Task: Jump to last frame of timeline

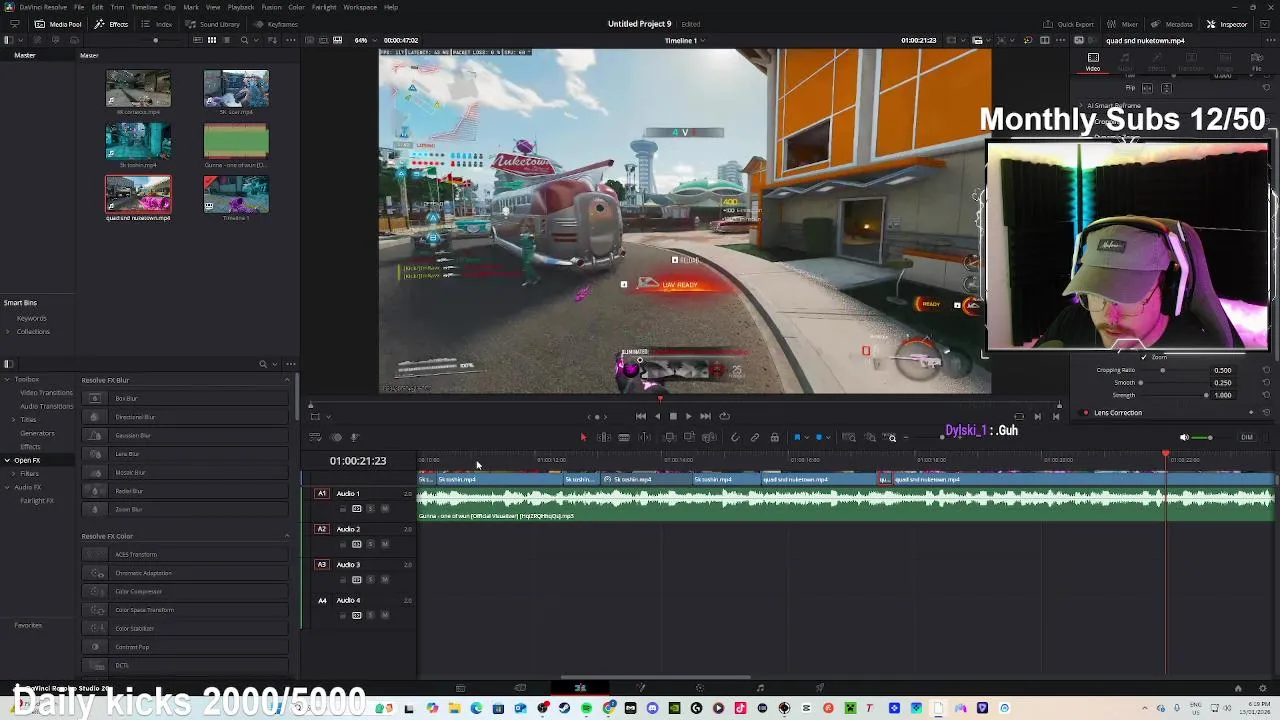Action: click(x=705, y=416)
